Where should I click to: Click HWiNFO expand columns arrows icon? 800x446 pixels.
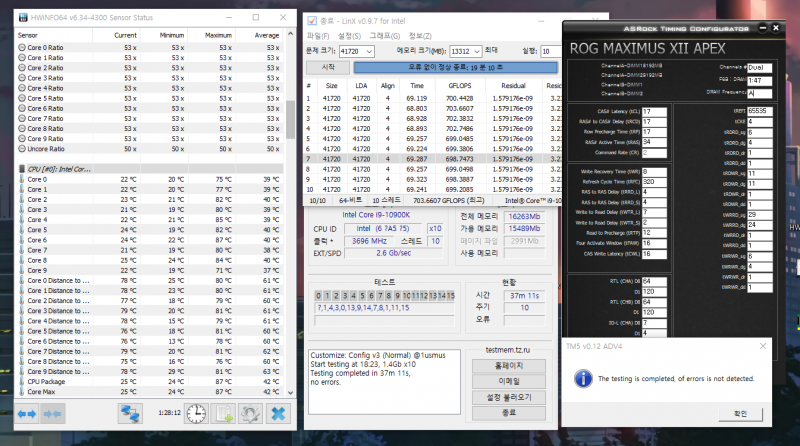(27, 414)
